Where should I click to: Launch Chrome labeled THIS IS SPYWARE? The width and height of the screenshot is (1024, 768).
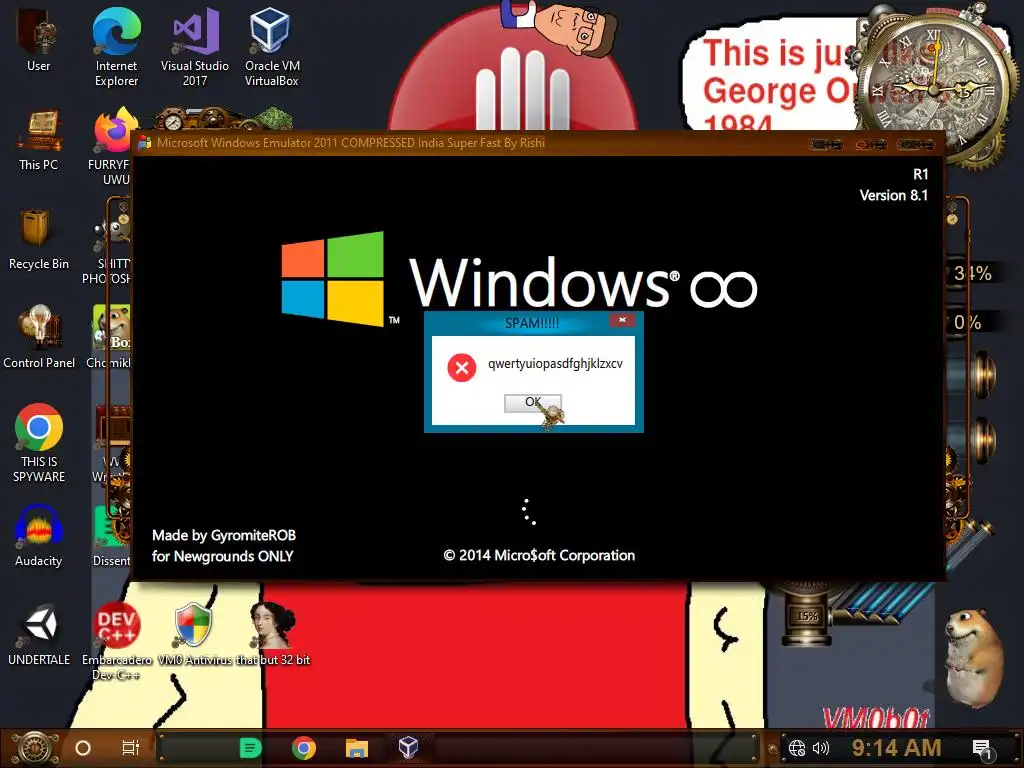pyautogui.click(x=39, y=443)
